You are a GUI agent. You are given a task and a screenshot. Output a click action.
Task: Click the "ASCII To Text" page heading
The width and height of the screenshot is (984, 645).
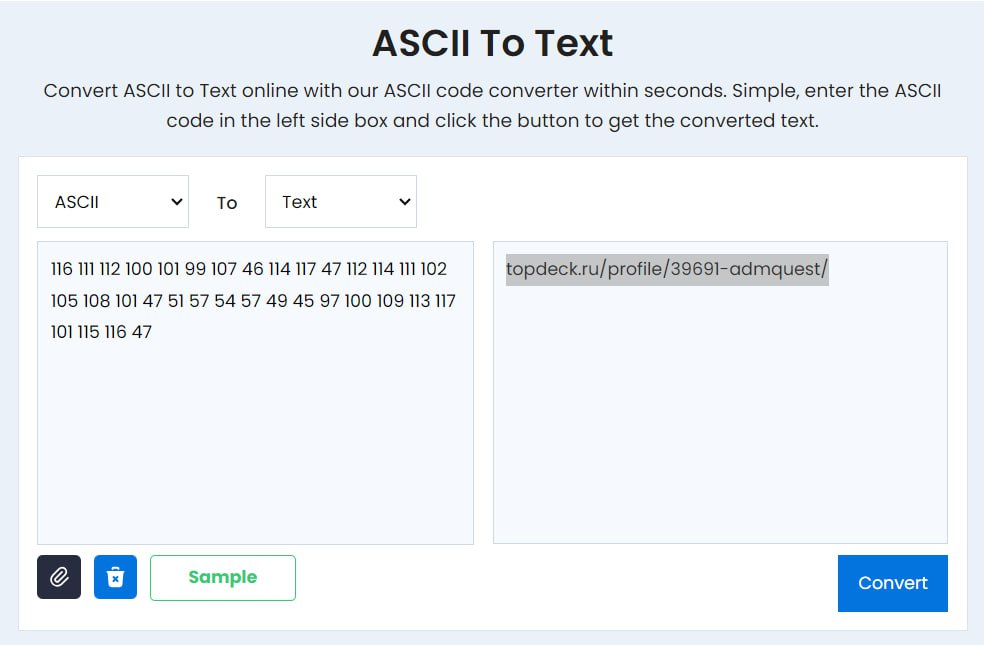coord(492,44)
